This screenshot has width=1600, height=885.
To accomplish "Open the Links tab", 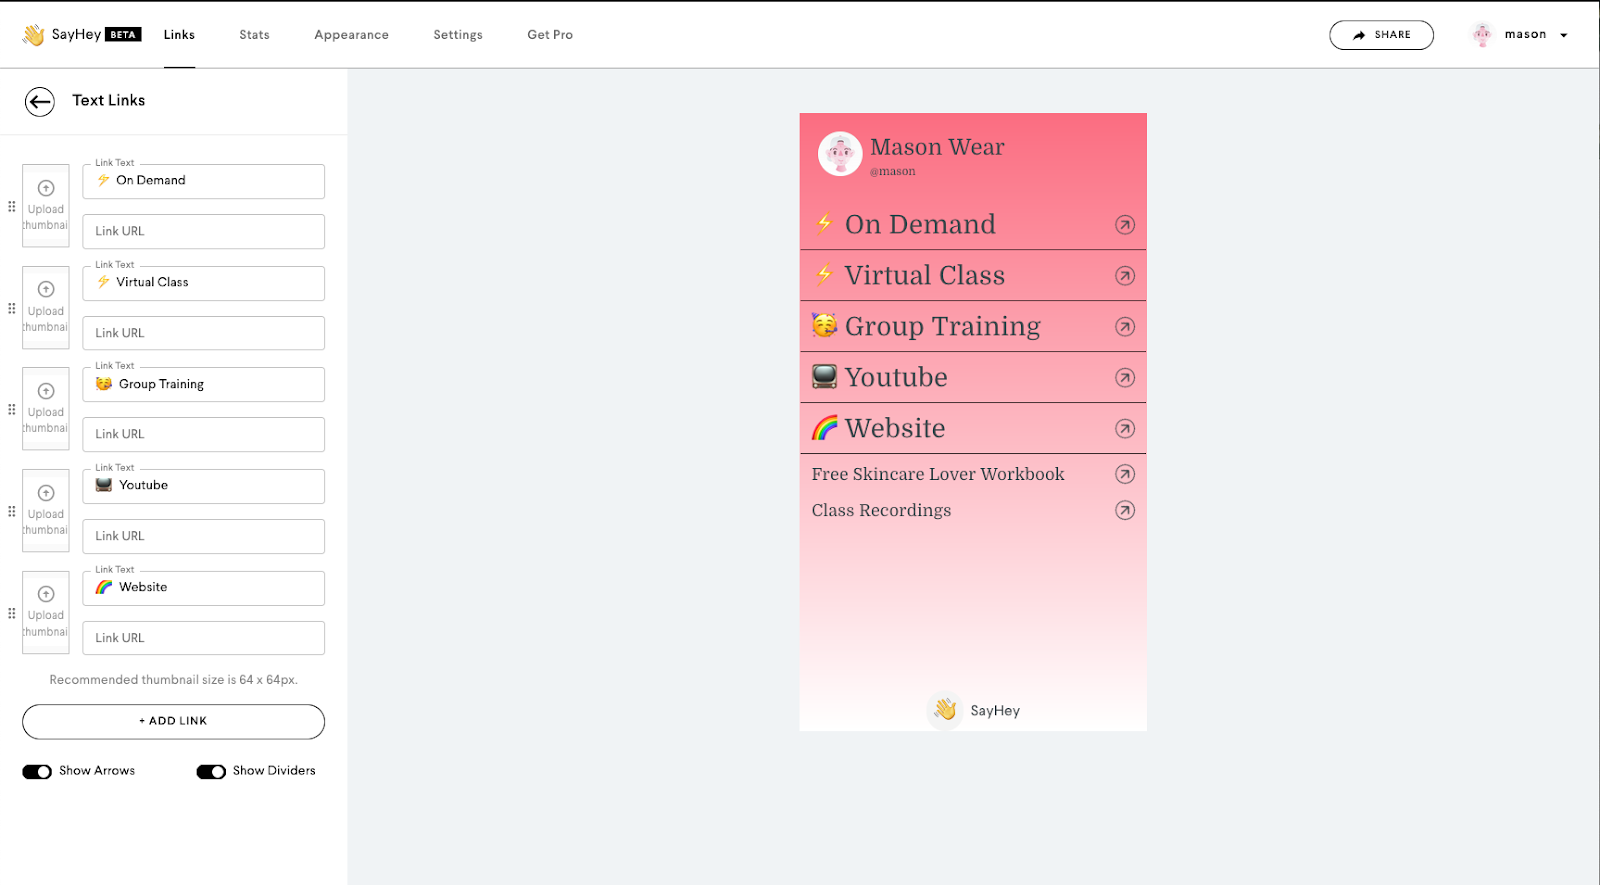I will click(179, 35).
